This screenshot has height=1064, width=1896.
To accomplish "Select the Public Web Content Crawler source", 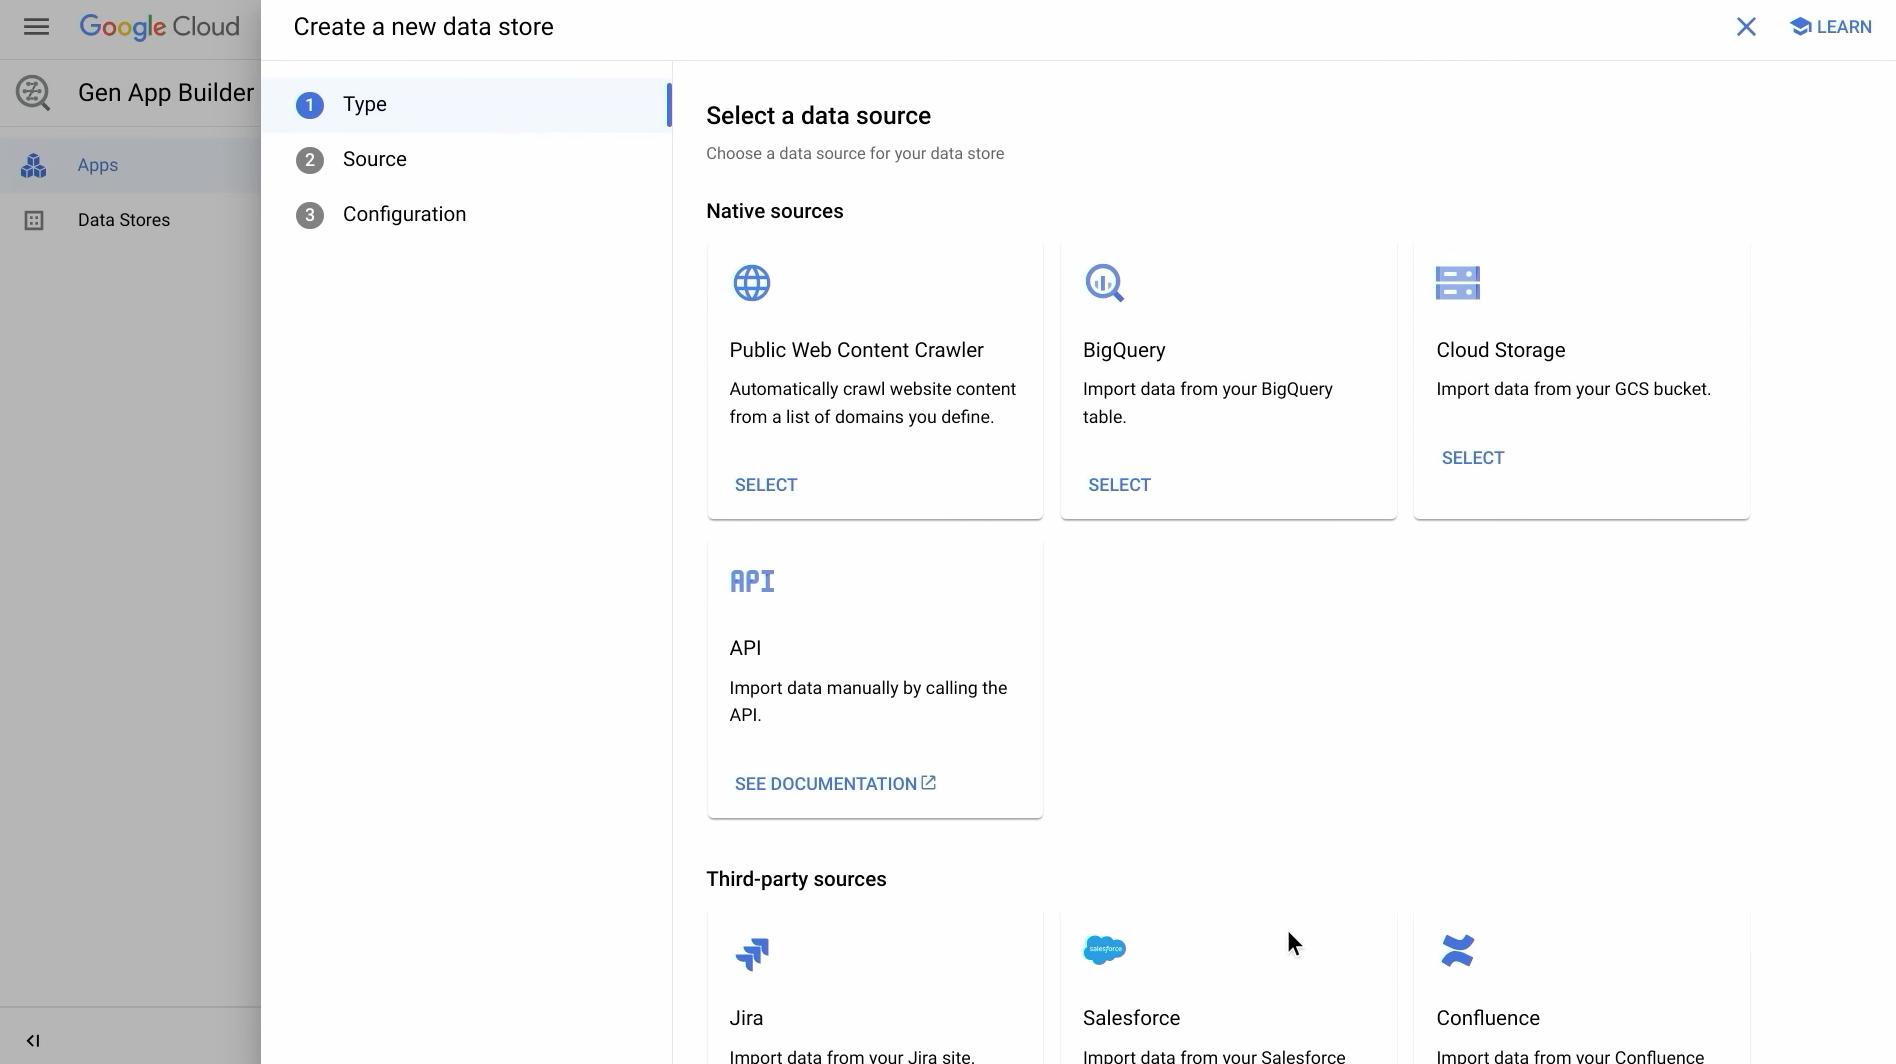I will 765,484.
